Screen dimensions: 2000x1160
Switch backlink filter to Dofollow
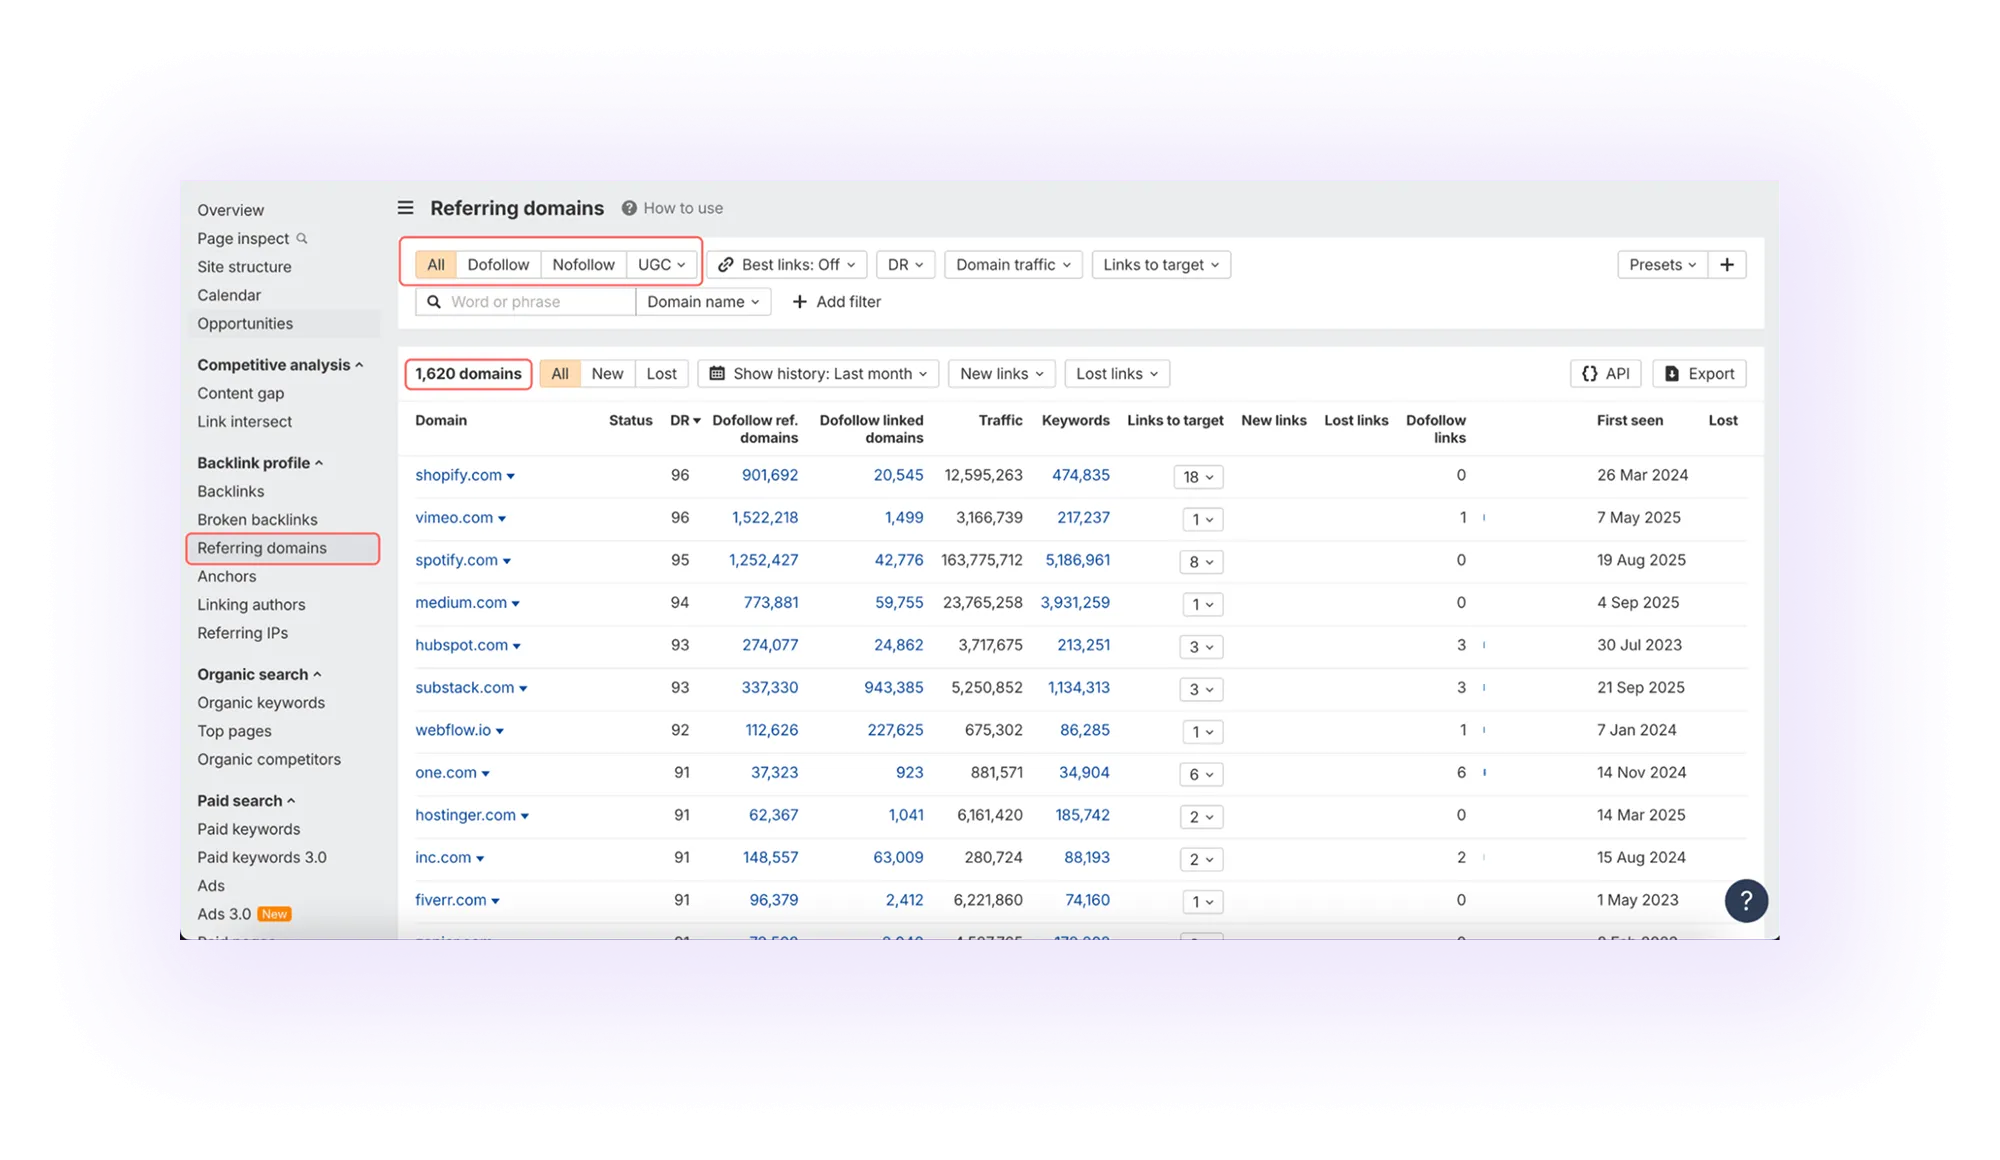point(498,264)
